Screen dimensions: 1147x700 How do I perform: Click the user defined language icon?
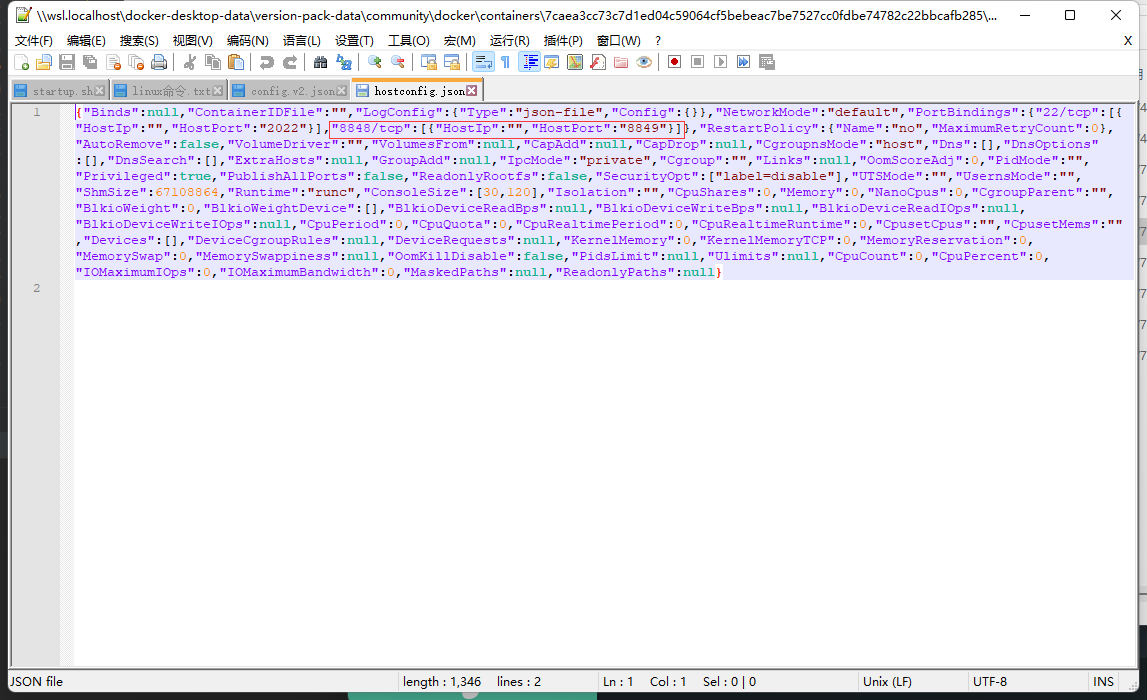pos(552,62)
